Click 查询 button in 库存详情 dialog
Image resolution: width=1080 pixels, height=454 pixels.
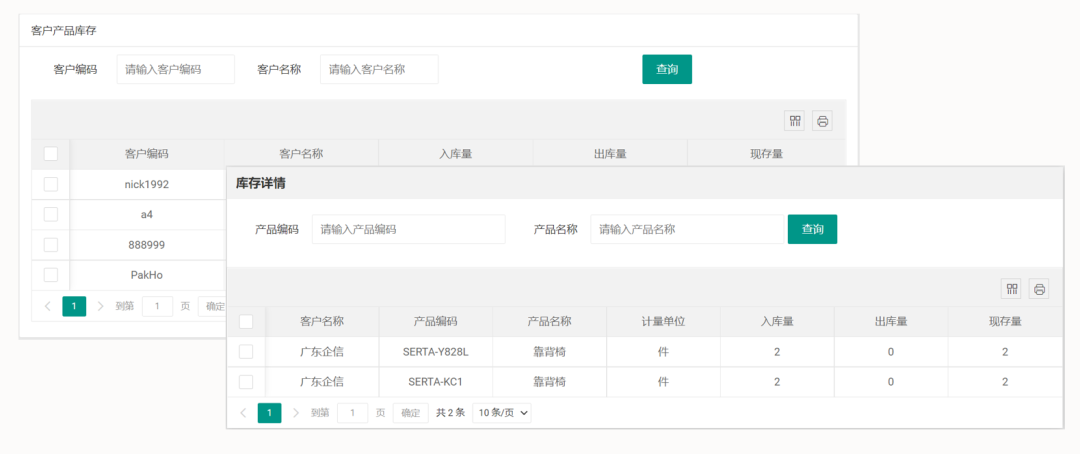coord(813,229)
